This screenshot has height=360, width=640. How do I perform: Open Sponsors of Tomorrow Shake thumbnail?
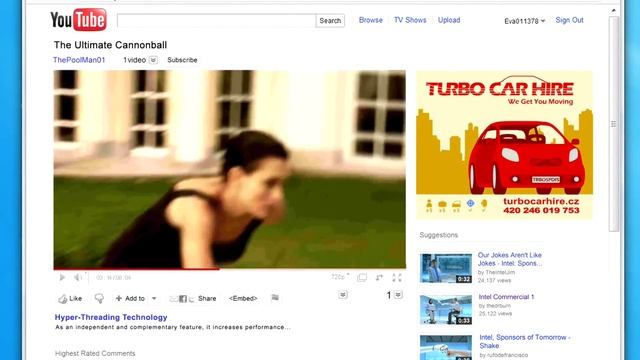446,347
